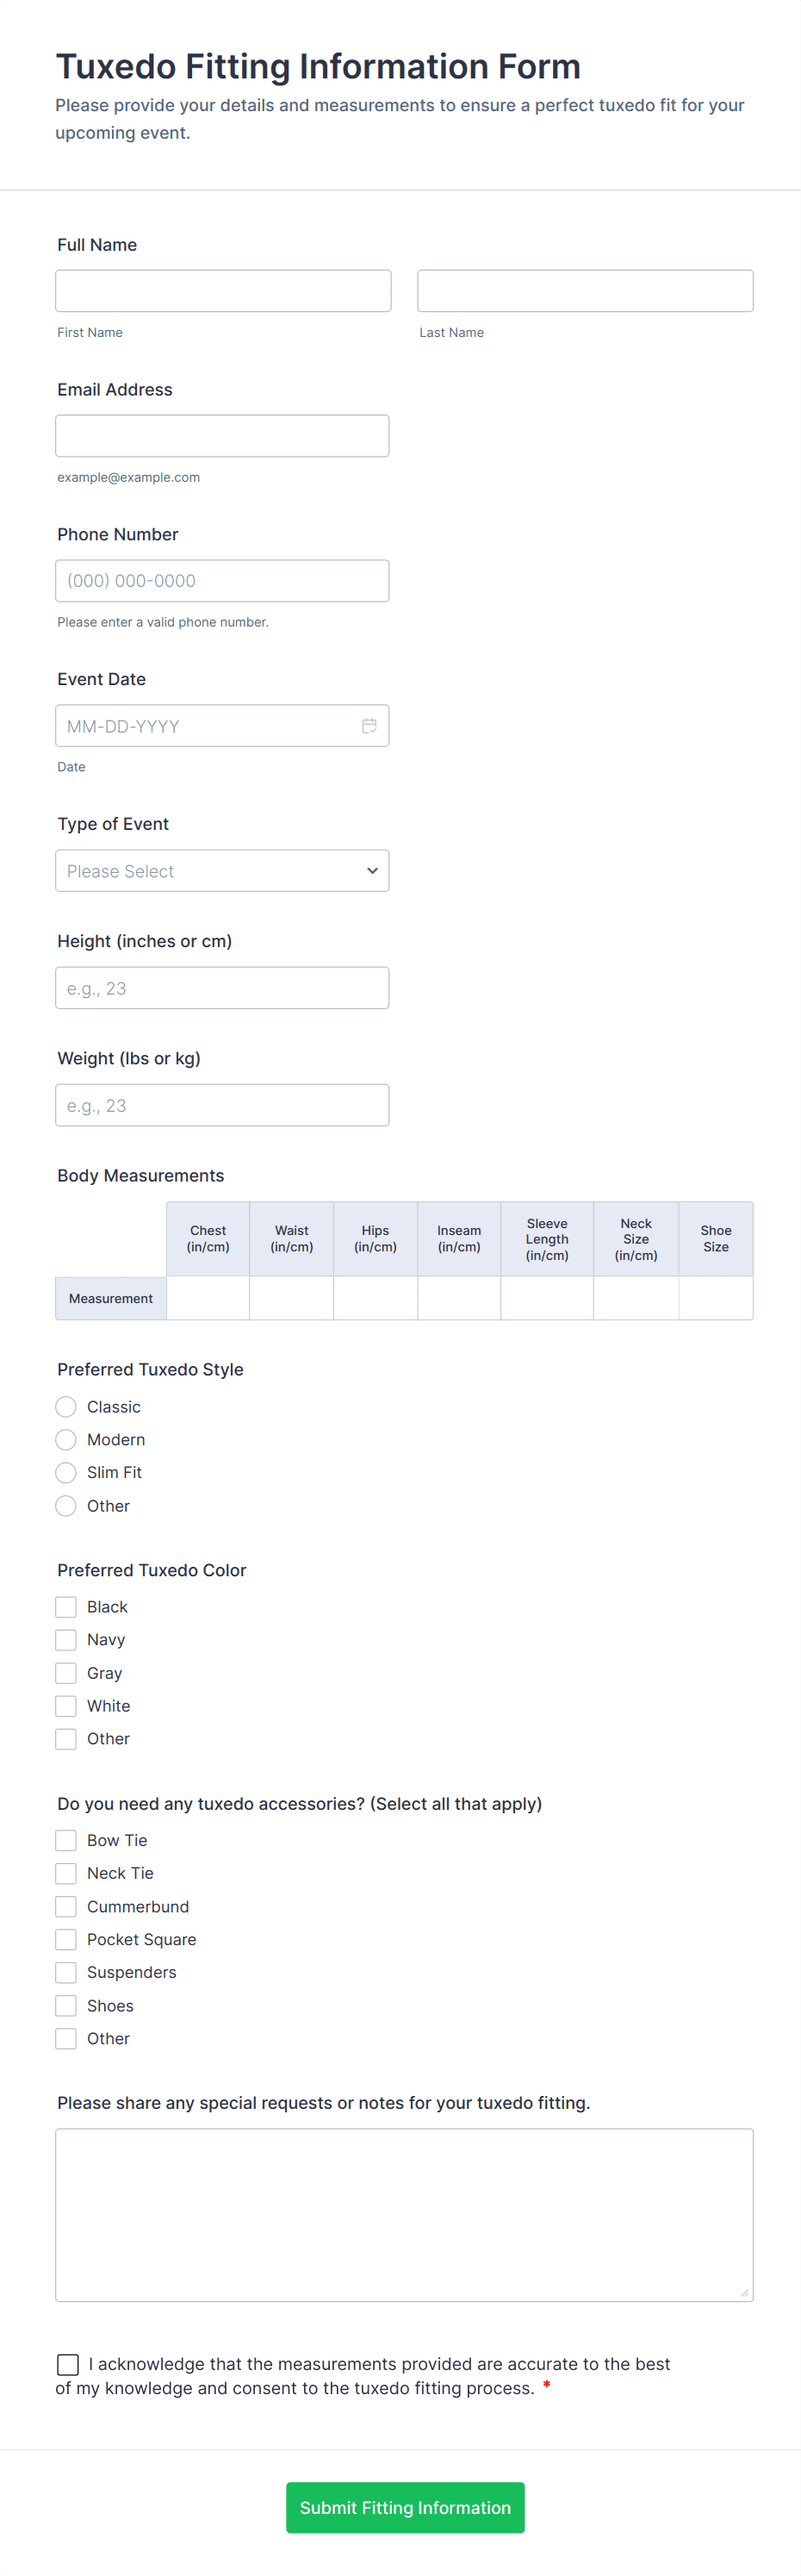801x2576 pixels.
Task: Select the Classic tuxedo style
Action: coord(65,1406)
